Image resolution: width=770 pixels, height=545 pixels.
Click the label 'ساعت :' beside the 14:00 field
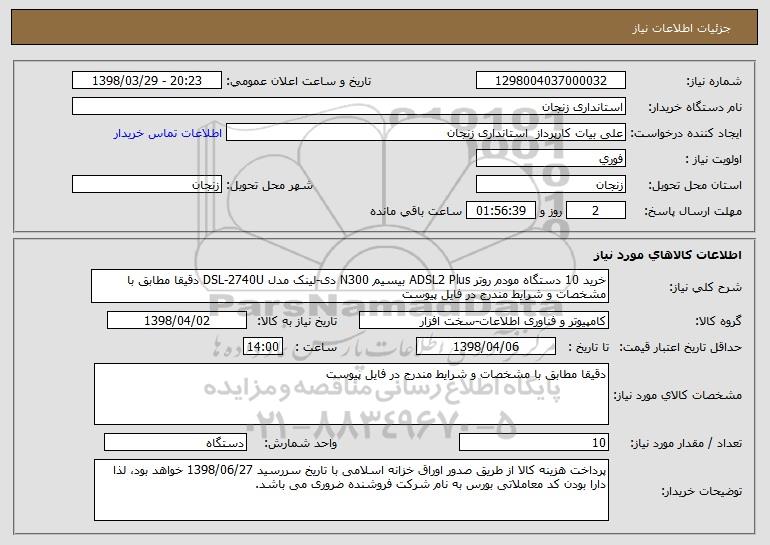(316, 347)
